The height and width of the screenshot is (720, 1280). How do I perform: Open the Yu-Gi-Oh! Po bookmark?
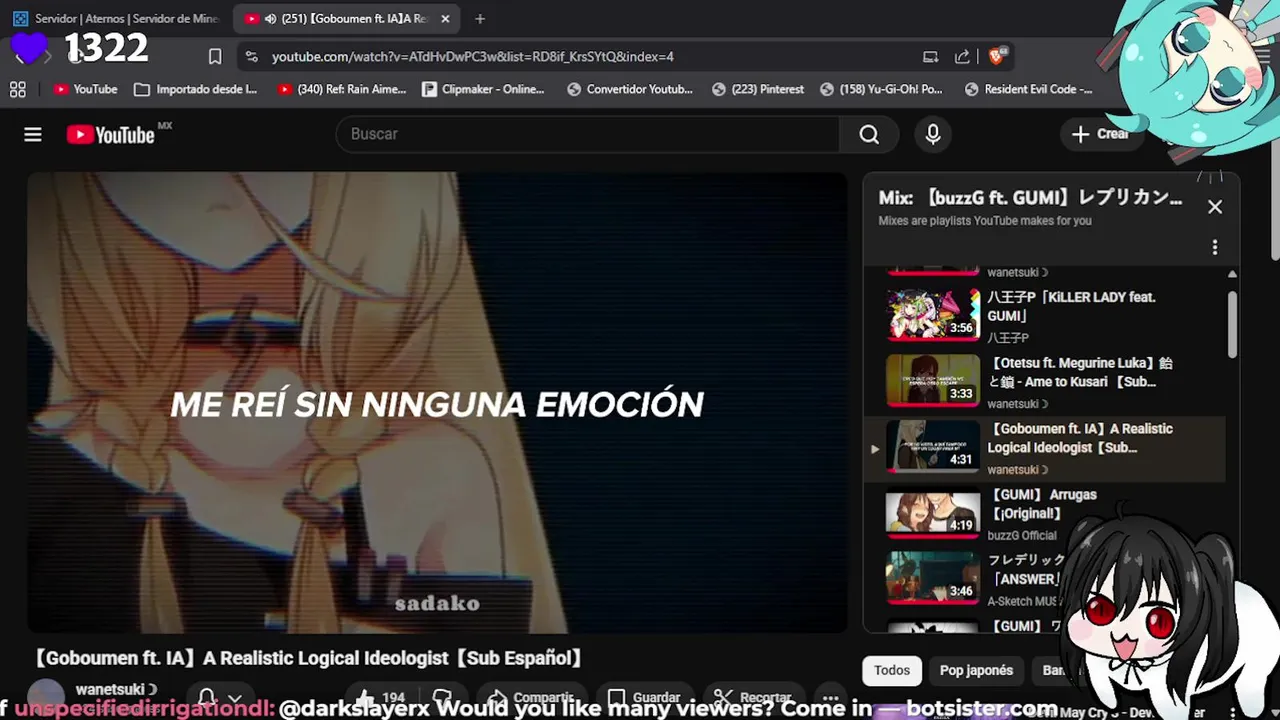tap(881, 89)
